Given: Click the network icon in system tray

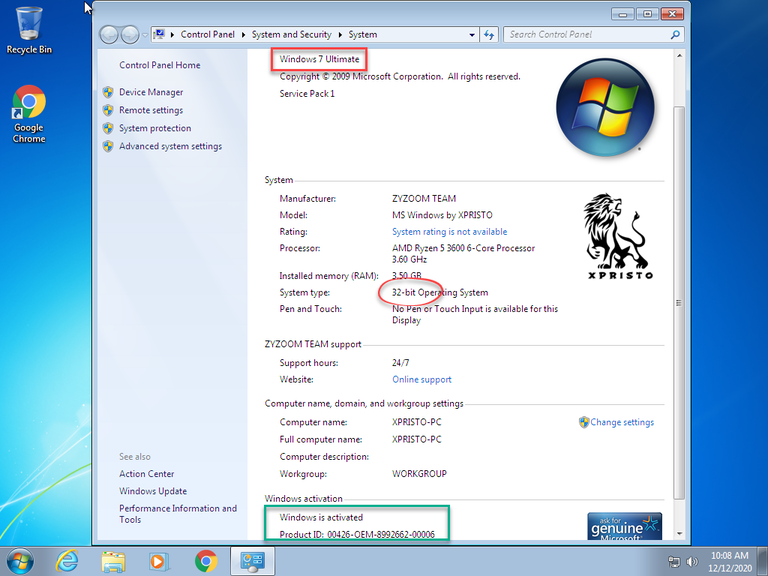Looking at the screenshot, I should pos(674,562).
